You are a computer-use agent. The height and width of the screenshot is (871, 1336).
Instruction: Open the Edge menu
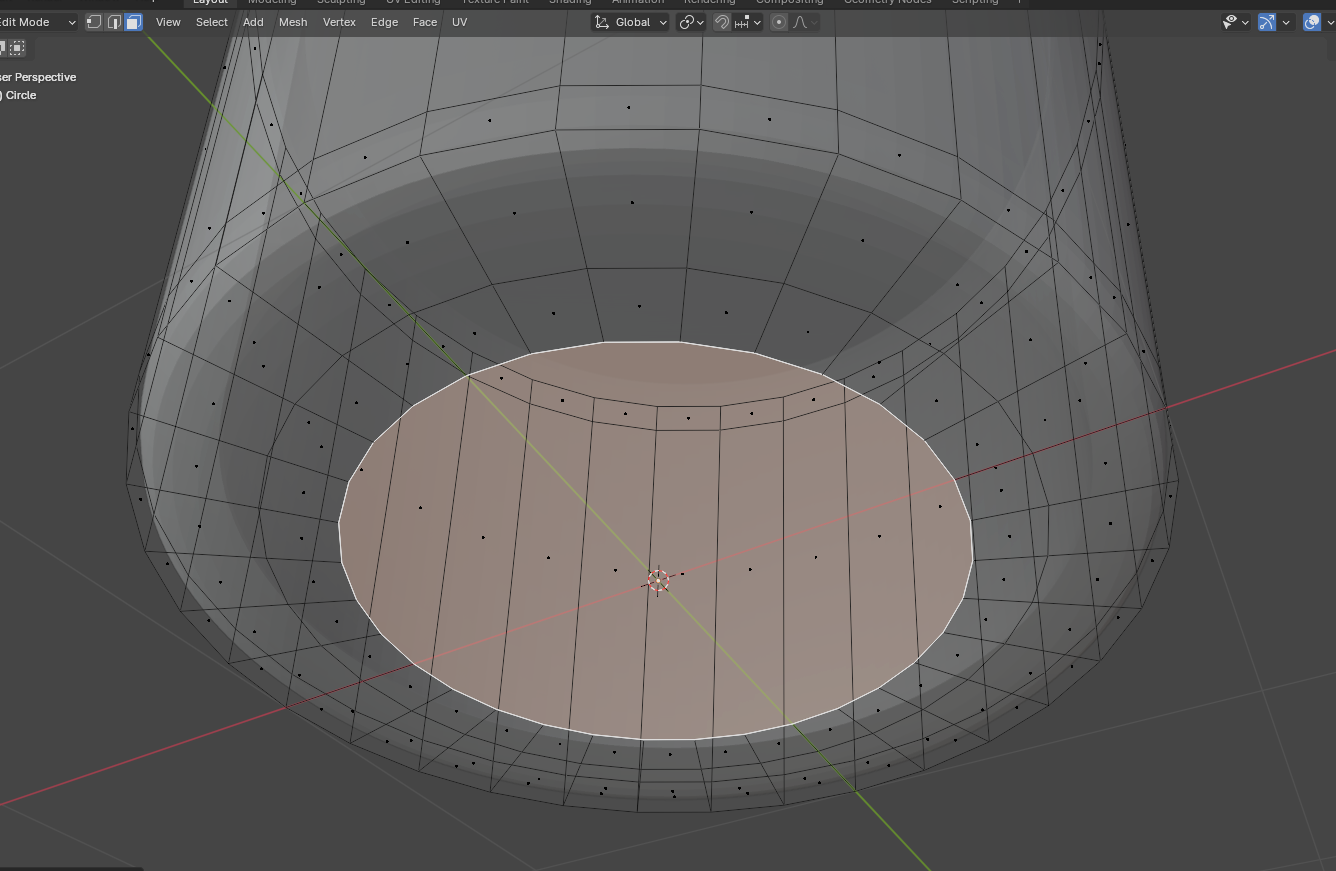tap(384, 22)
